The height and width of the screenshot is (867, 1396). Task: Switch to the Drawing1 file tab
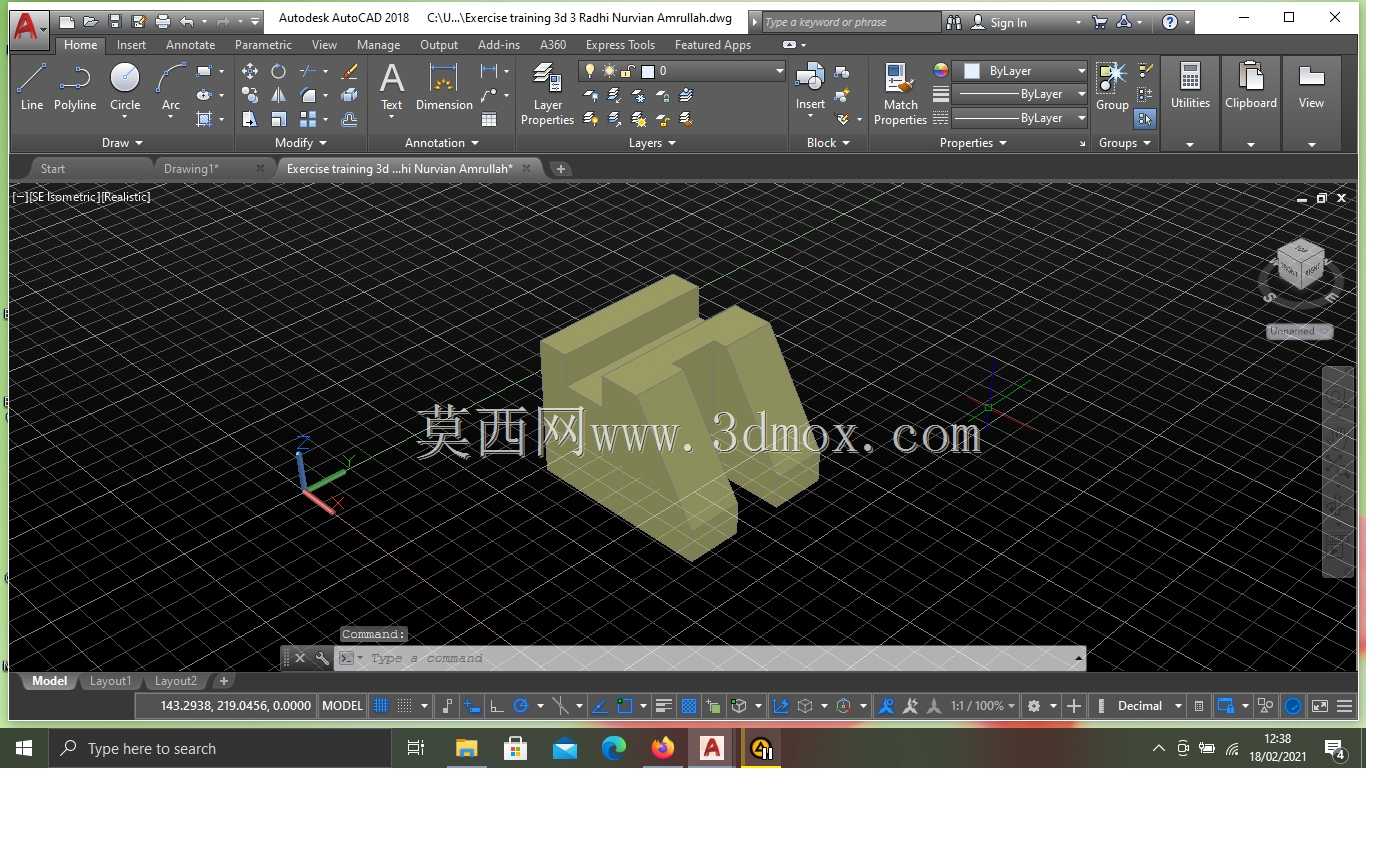point(191,169)
